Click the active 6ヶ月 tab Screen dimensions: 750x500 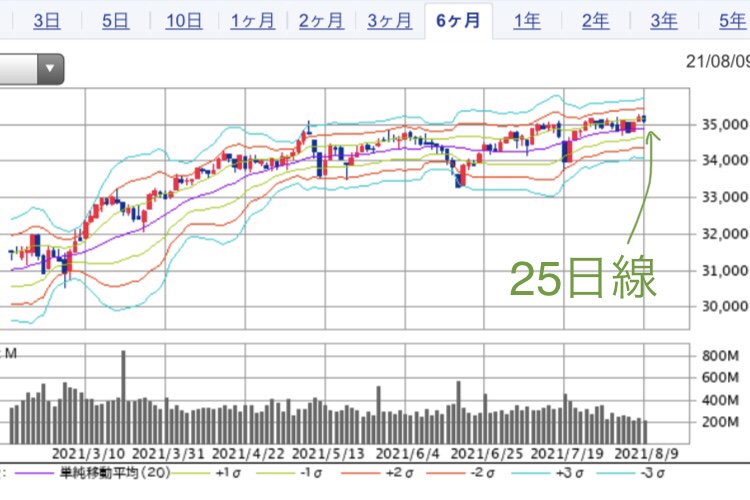pyautogui.click(x=458, y=21)
